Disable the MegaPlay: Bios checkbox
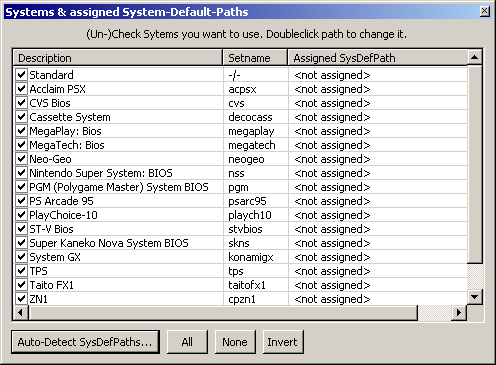Image resolution: width=496 pixels, height=365 pixels. coord(21,131)
